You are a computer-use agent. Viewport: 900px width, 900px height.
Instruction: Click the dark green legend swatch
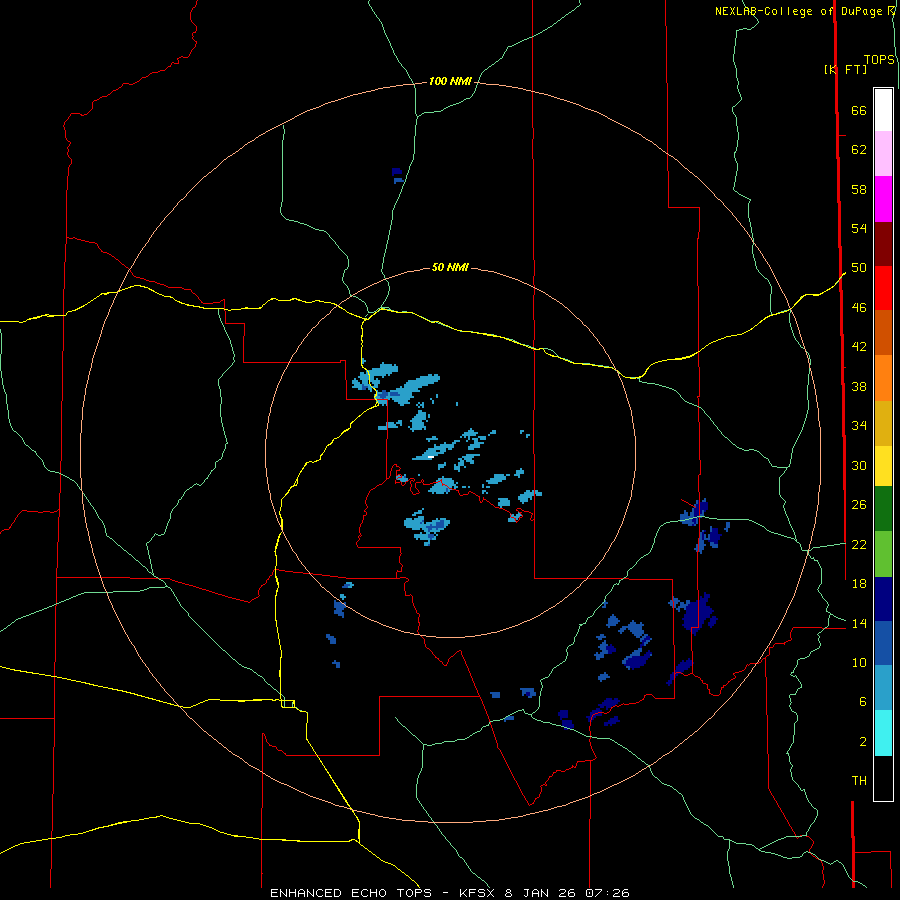(x=883, y=509)
